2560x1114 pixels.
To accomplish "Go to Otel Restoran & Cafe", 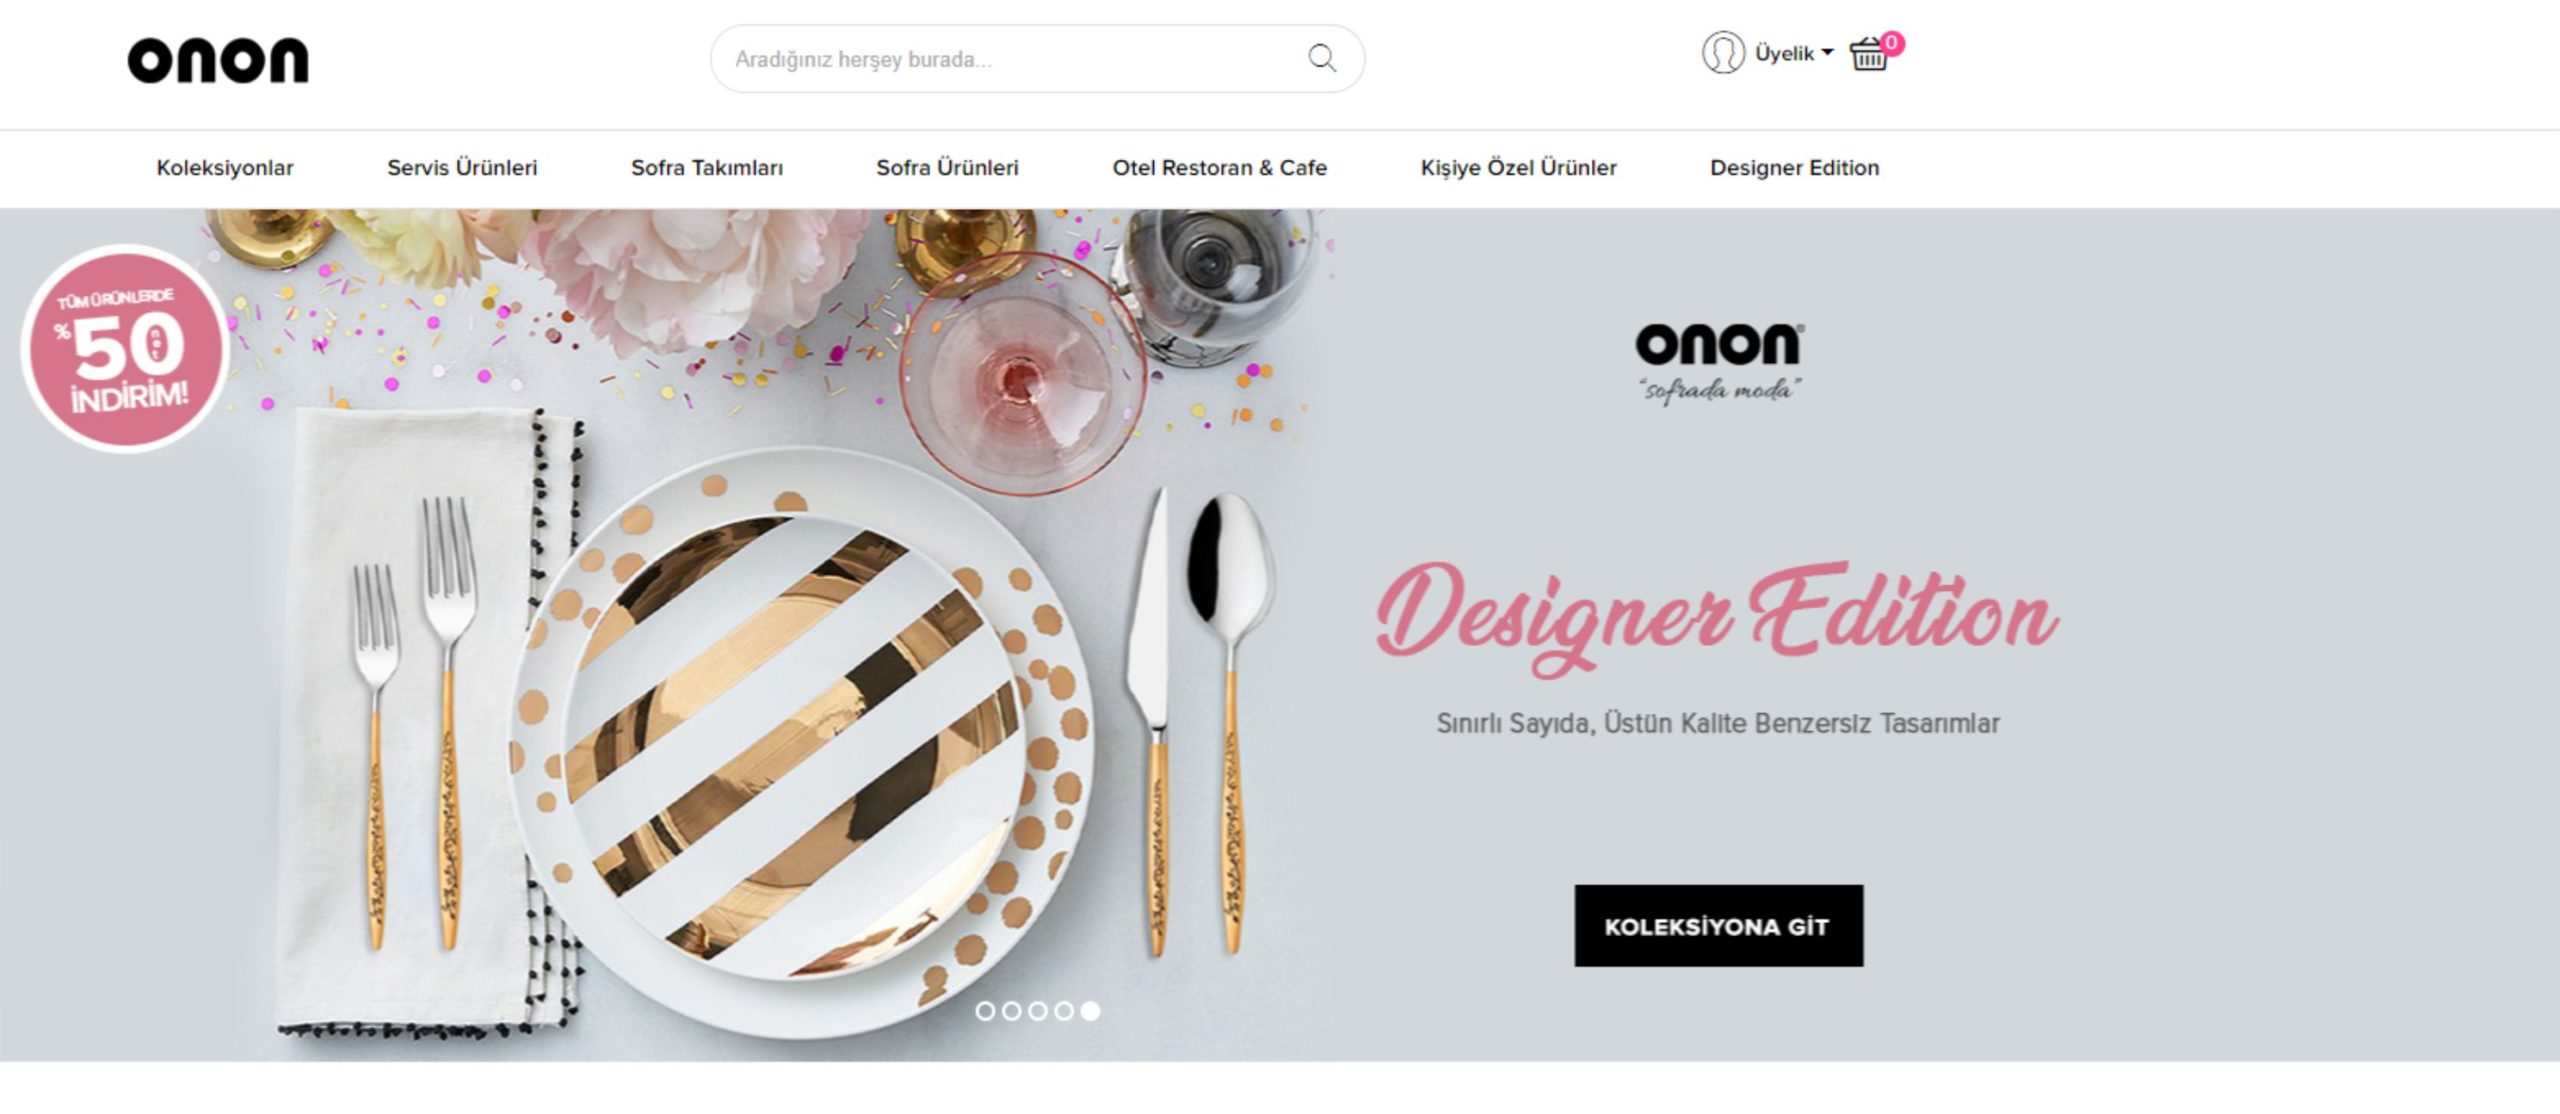I will point(1220,168).
